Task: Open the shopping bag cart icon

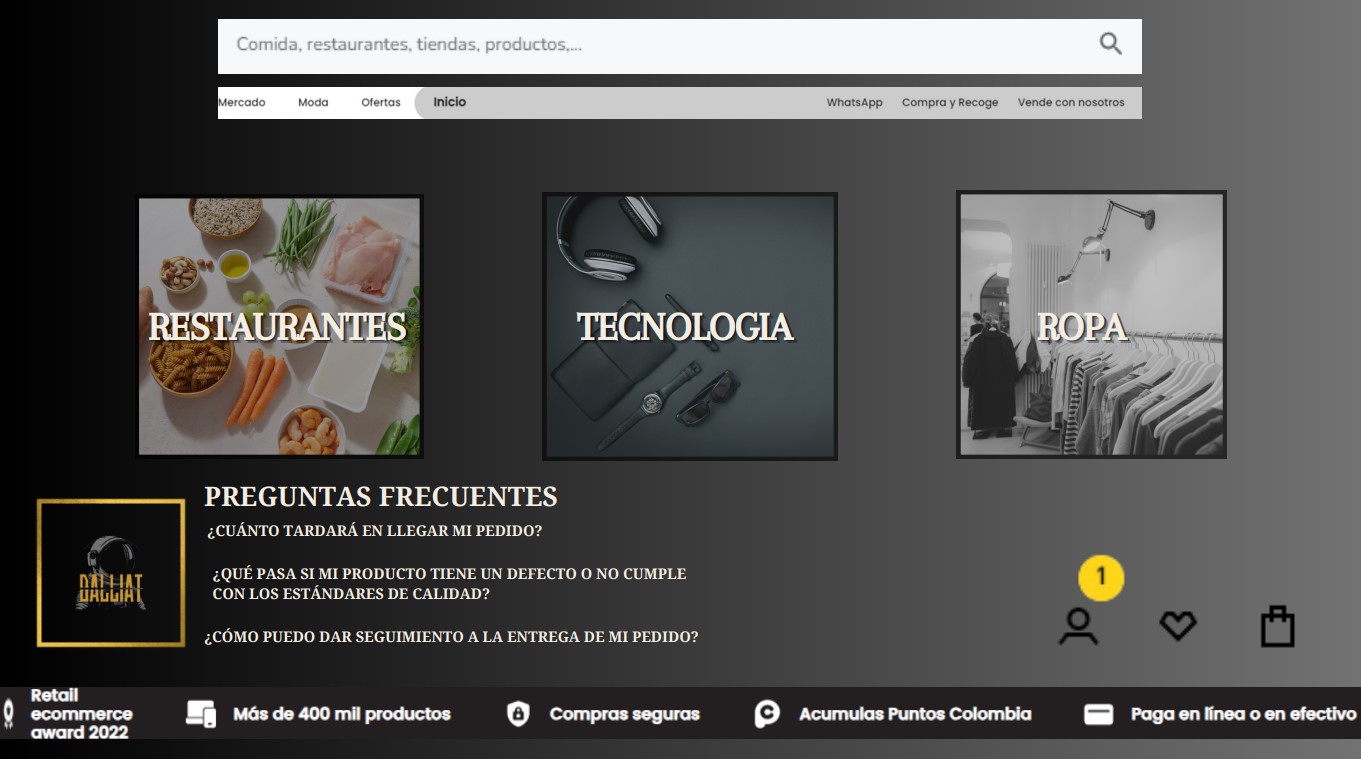Action: pyautogui.click(x=1277, y=627)
